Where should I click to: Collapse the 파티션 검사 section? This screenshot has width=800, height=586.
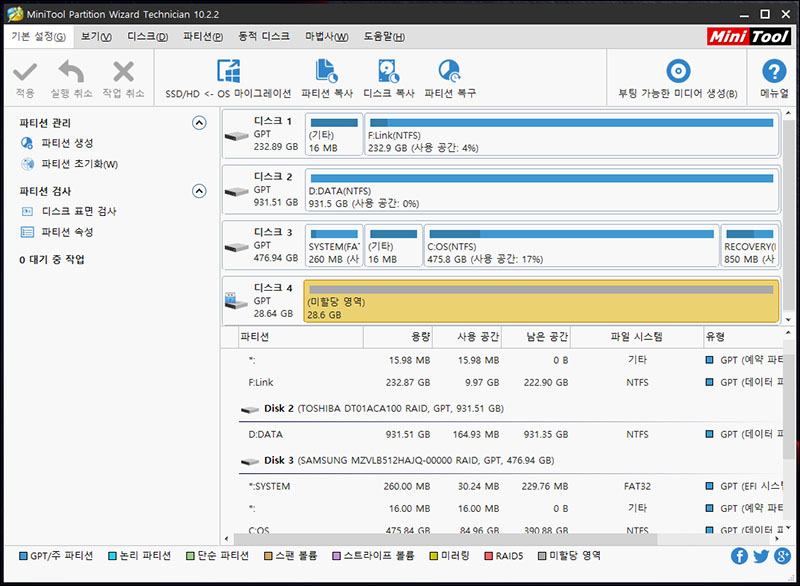tap(199, 191)
